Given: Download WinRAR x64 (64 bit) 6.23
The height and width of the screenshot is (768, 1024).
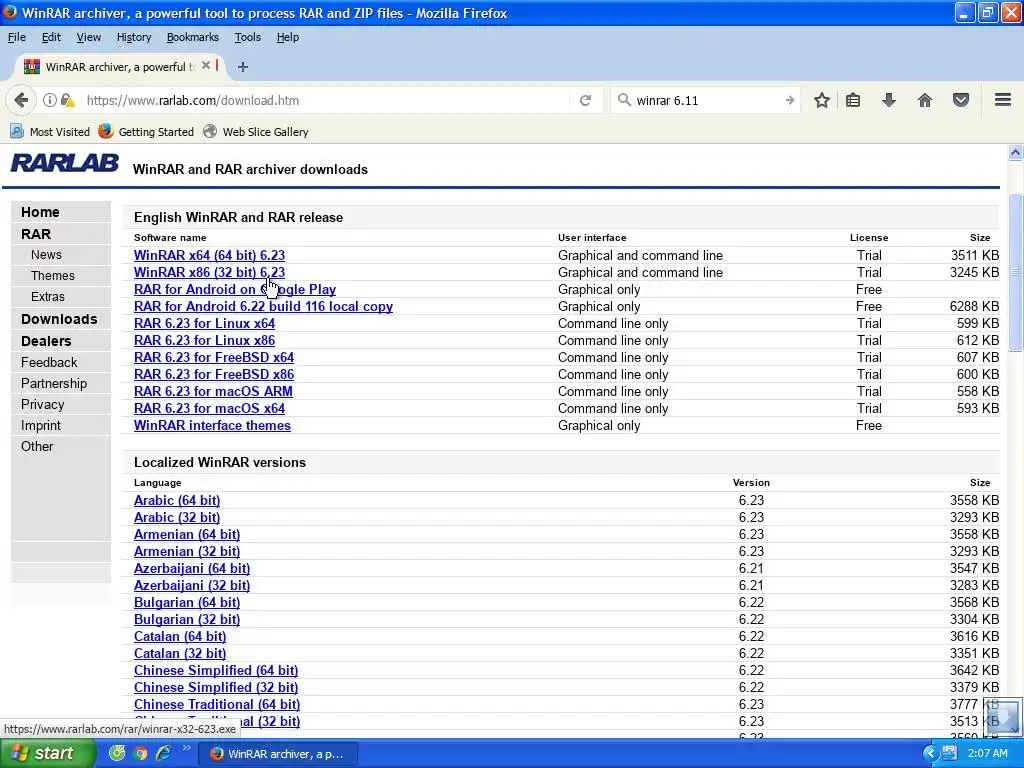Looking at the screenshot, I should coord(209,255).
